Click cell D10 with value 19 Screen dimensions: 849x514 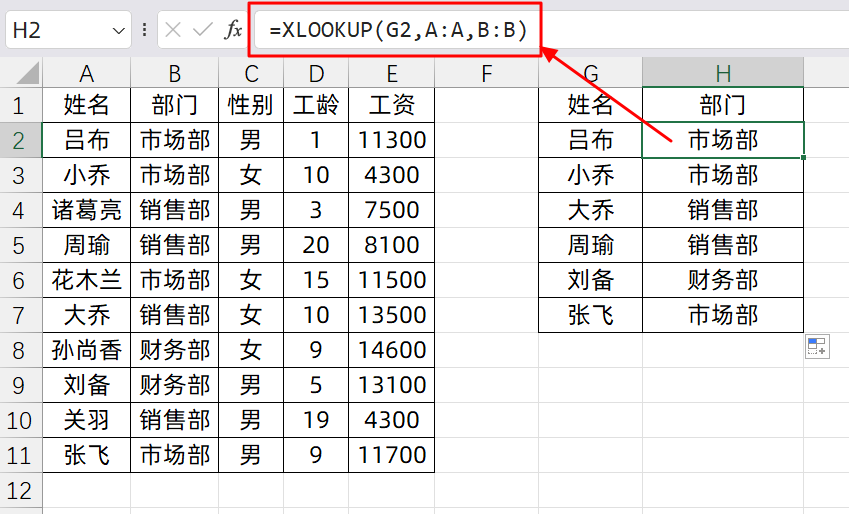316,420
